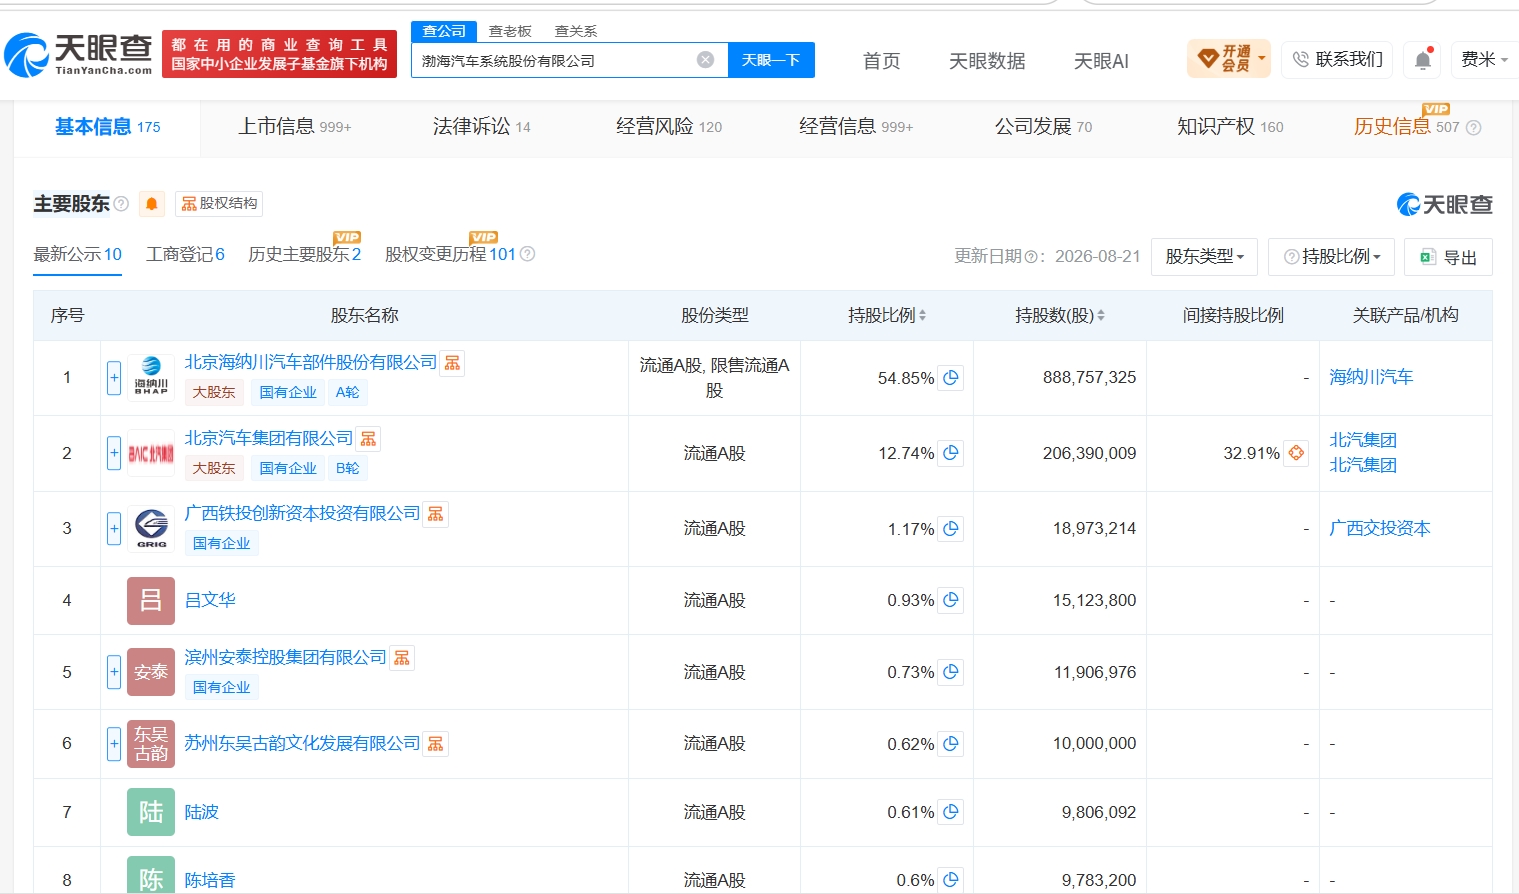Open equity structure icon beside 滨州安泰控股集团有限公司
Image resolution: width=1519 pixels, height=894 pixels.
401,658
